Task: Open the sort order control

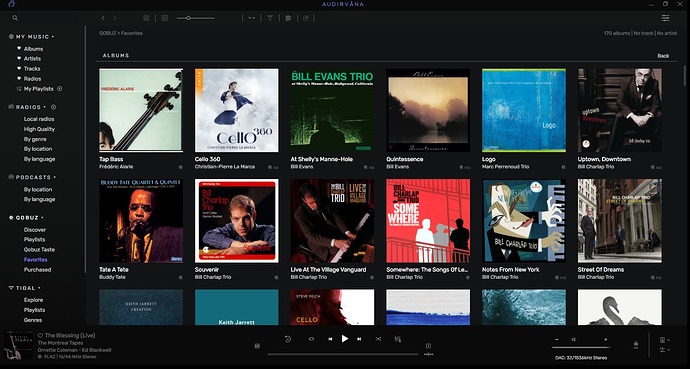Action: pos(251,18)
